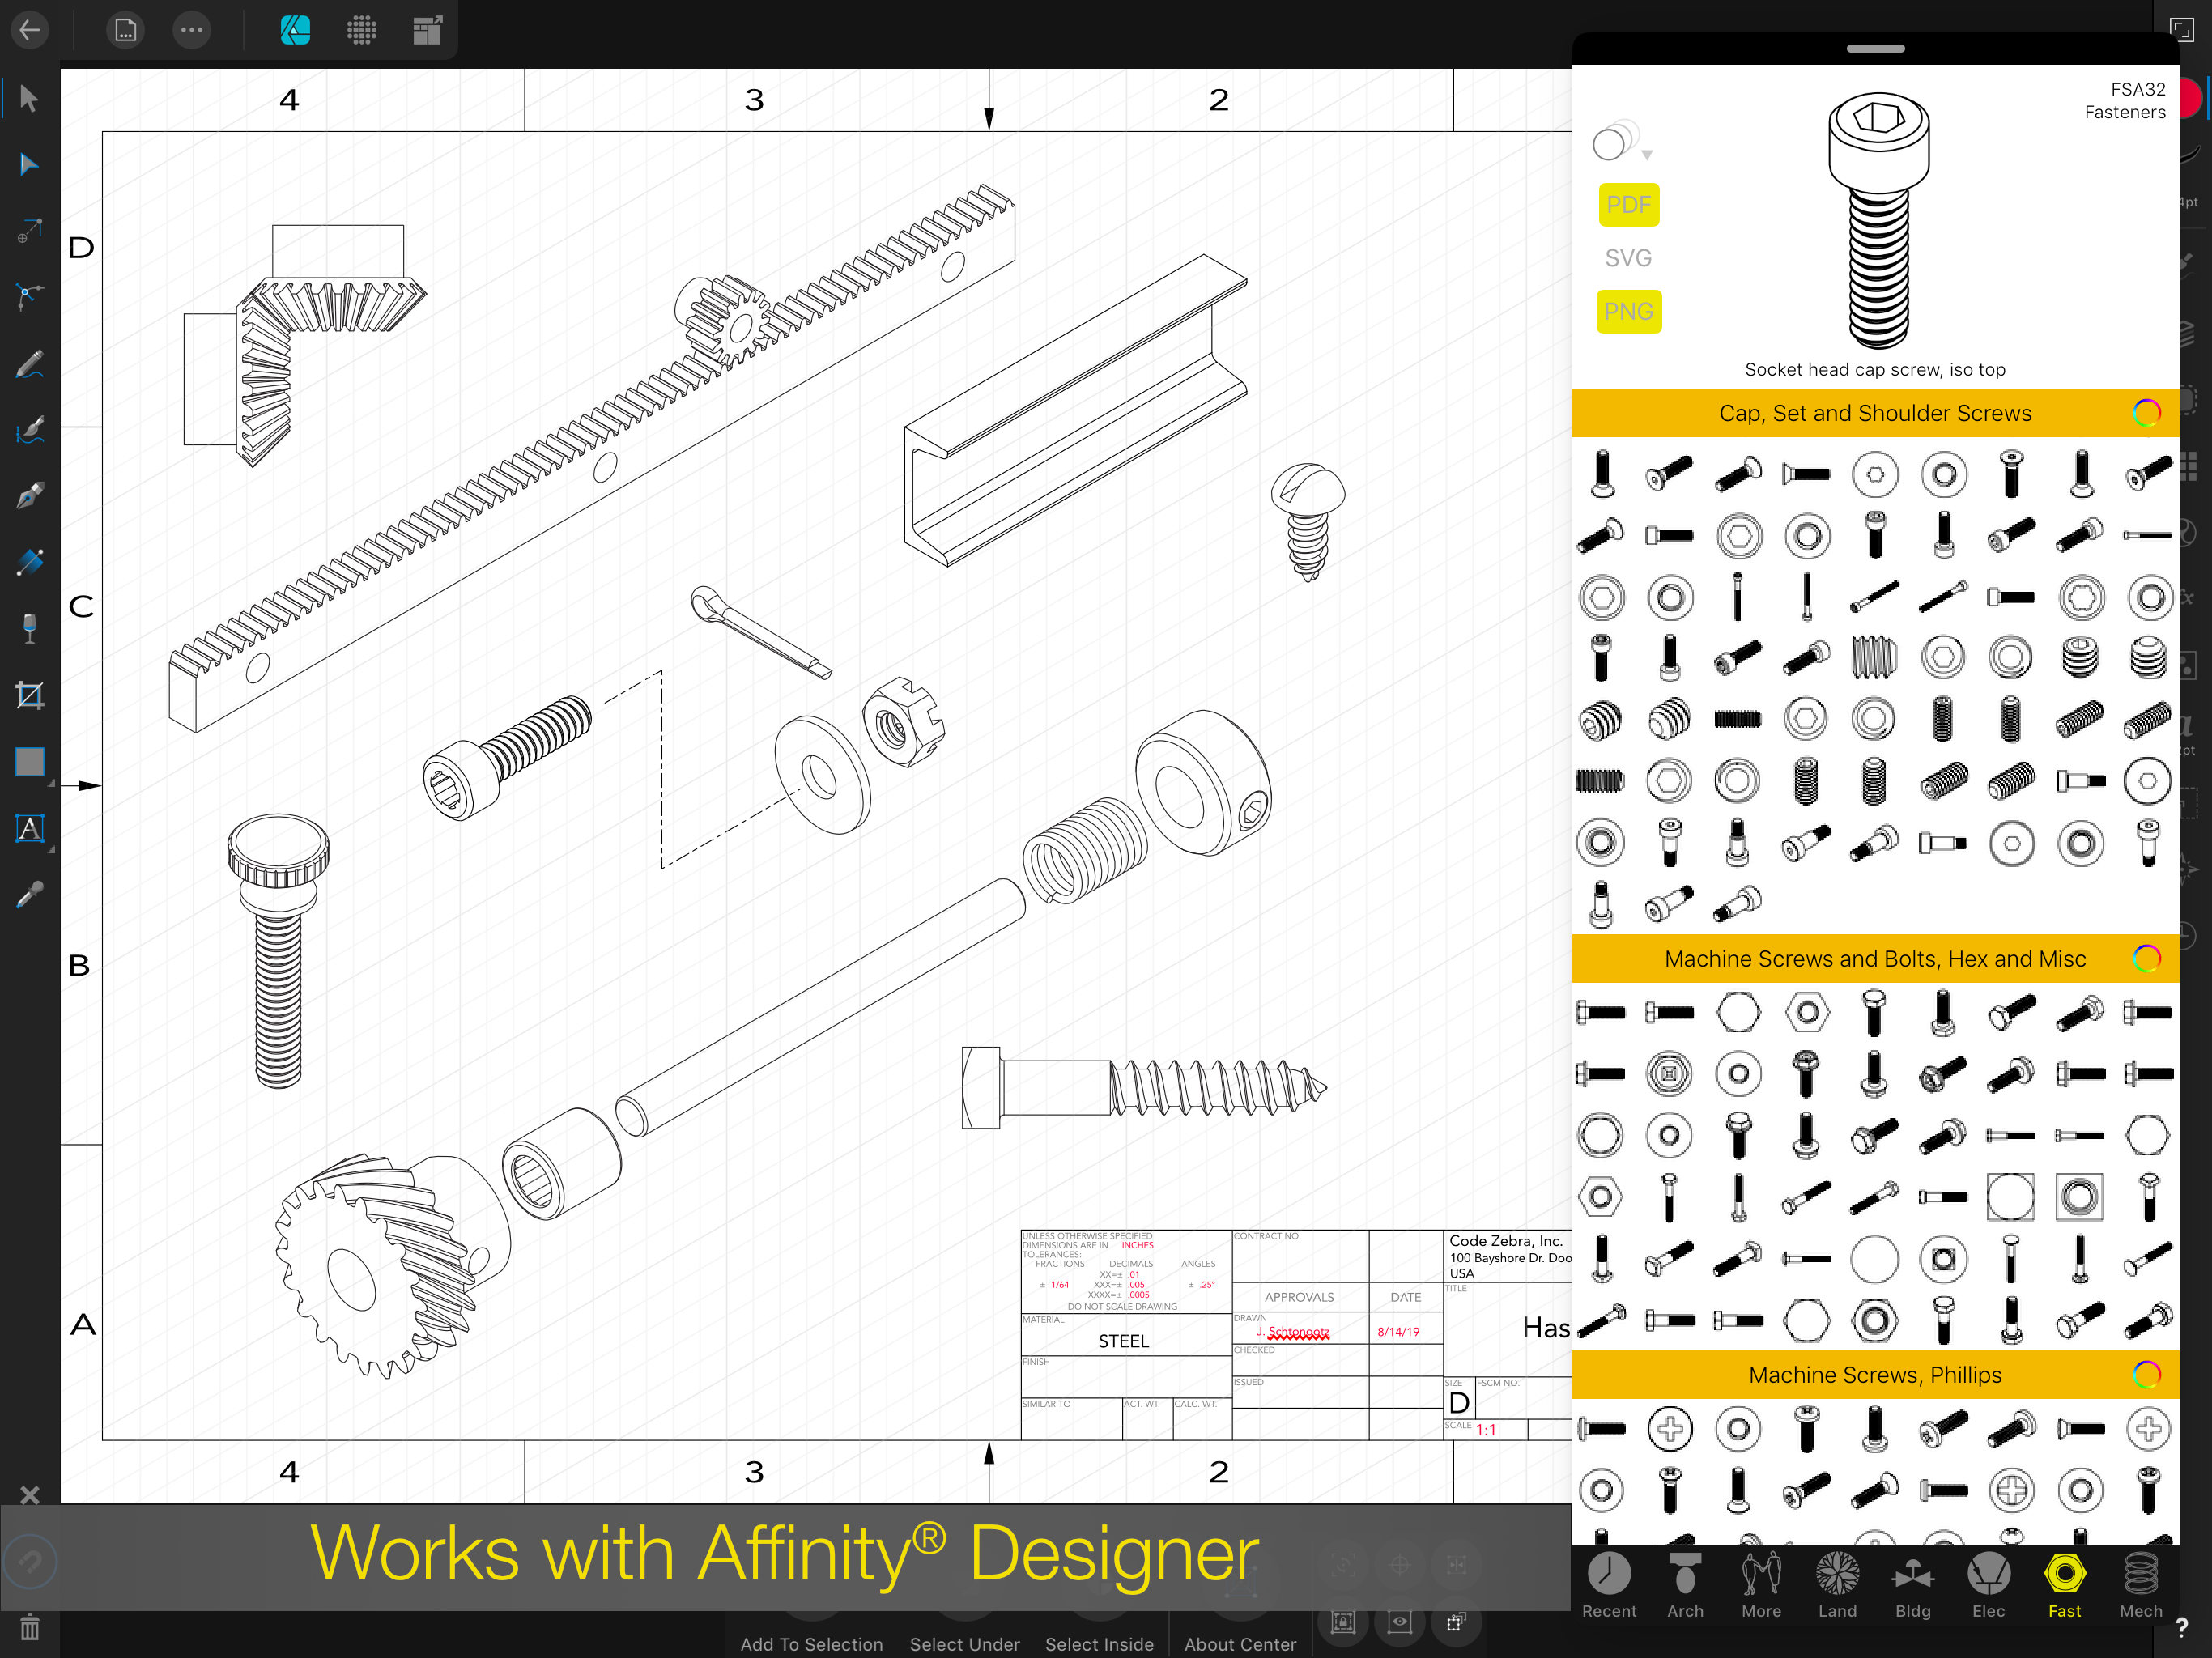The image size is (2212, 1658).
Task: Select the Color Picker eyedropper tool
Action: [x=29, y=894]
